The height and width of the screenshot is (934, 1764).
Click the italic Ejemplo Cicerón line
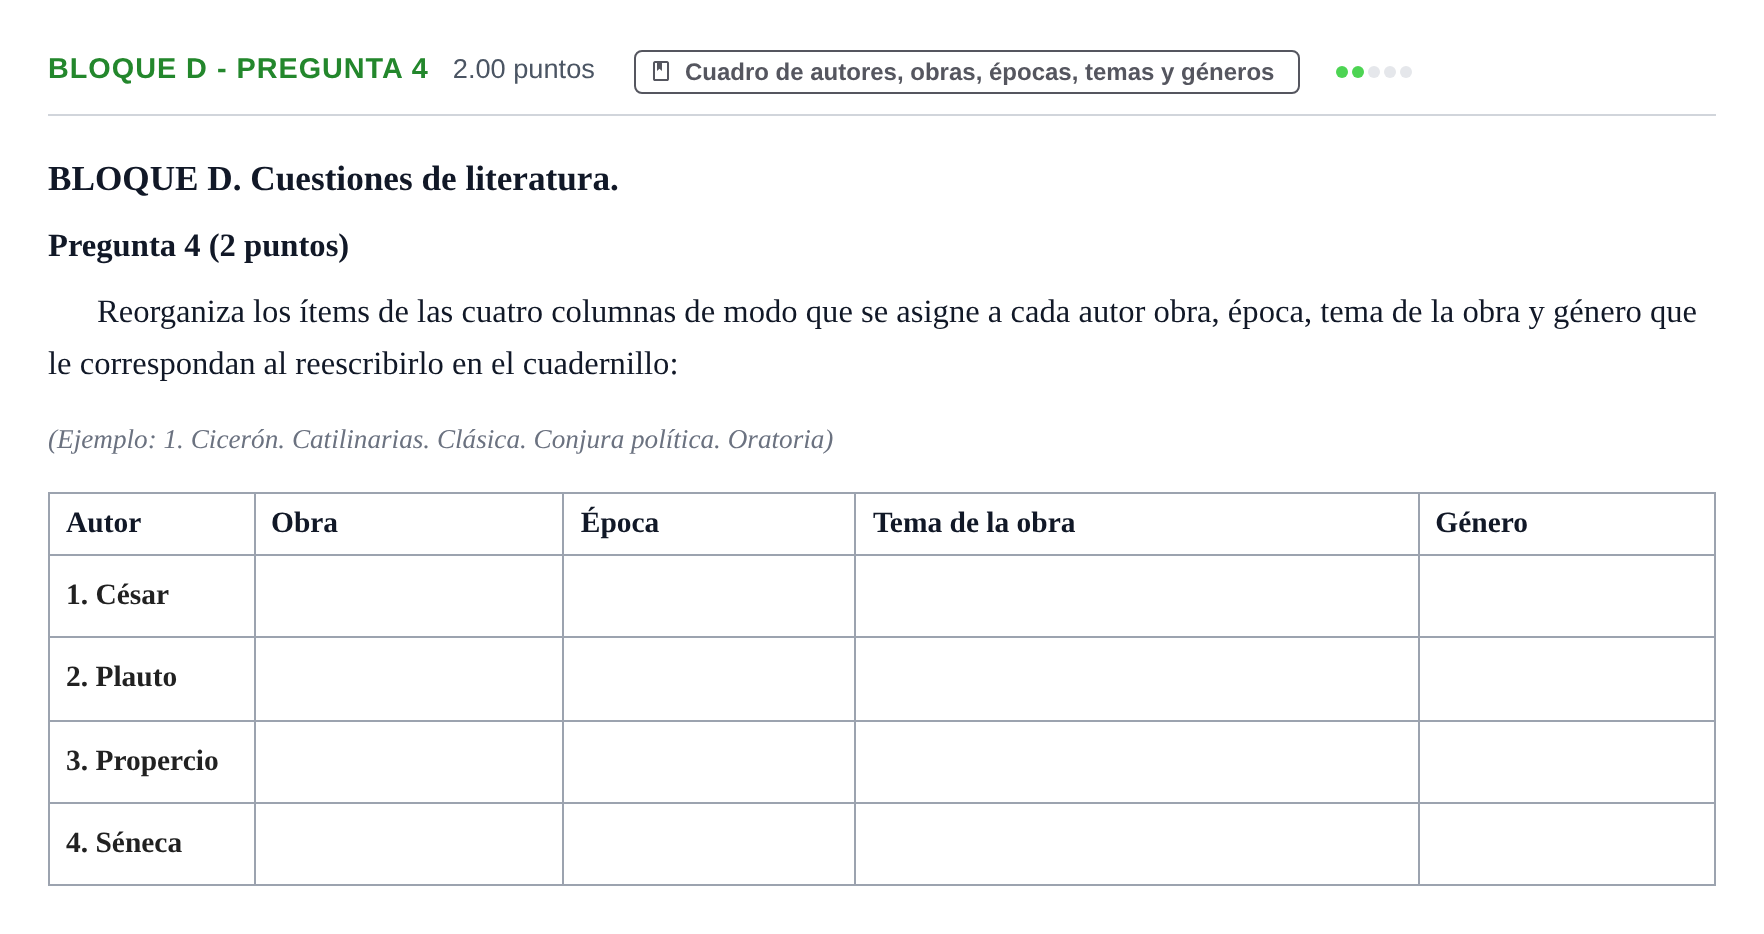pos(440,440)
